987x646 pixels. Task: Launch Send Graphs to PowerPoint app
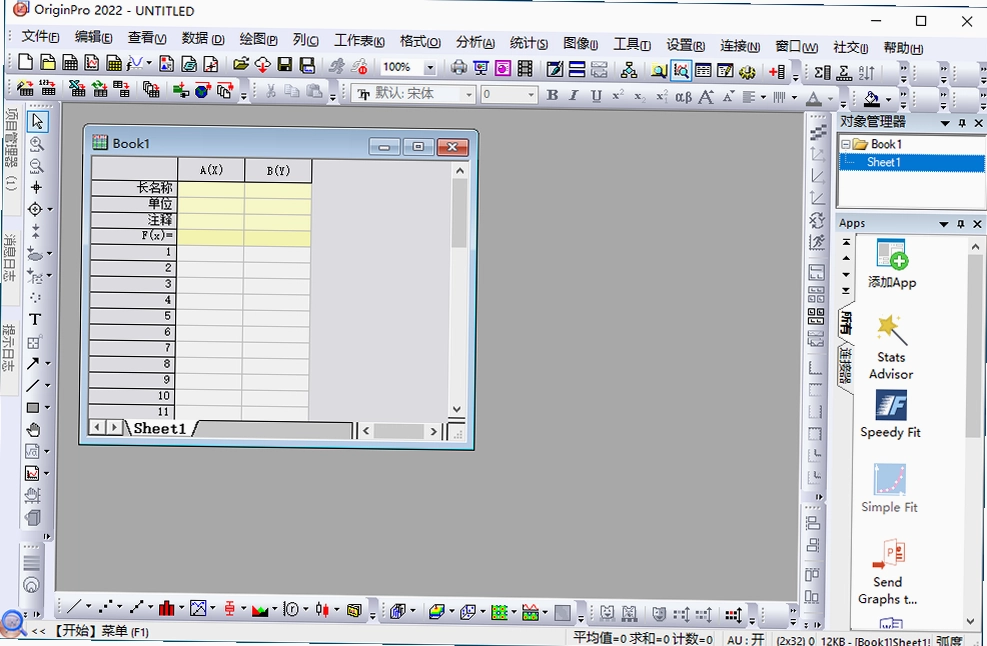pos(888,572)
